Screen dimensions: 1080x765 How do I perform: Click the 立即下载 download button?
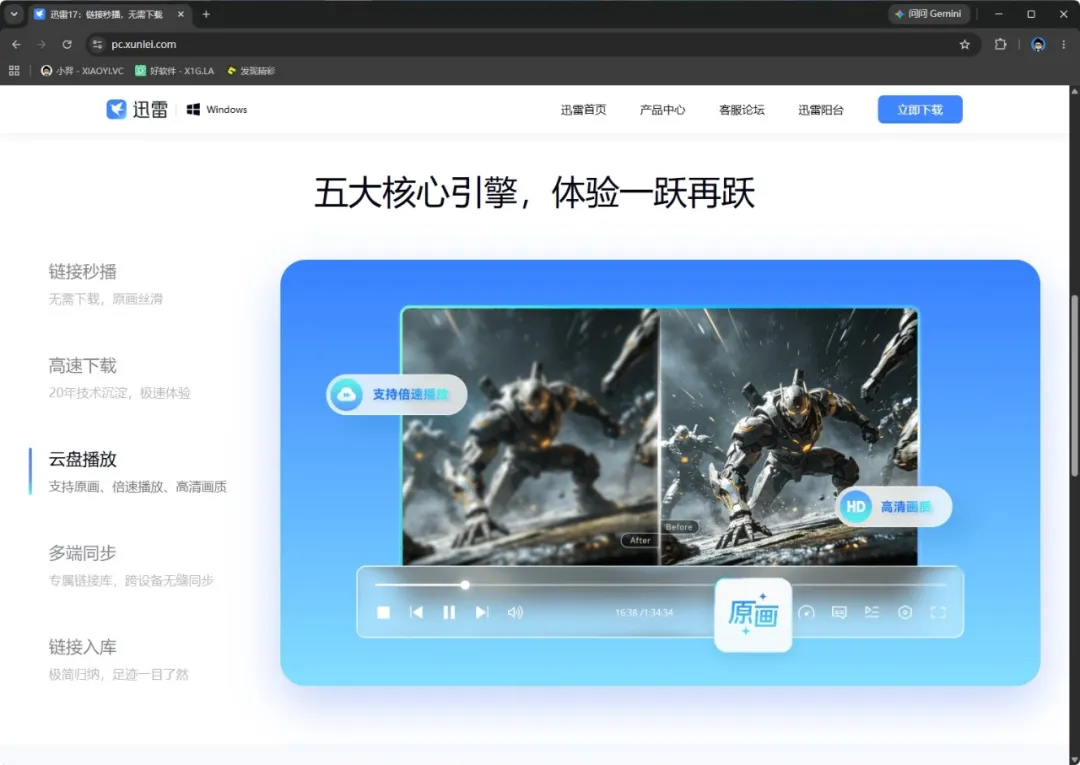[920, 109]
